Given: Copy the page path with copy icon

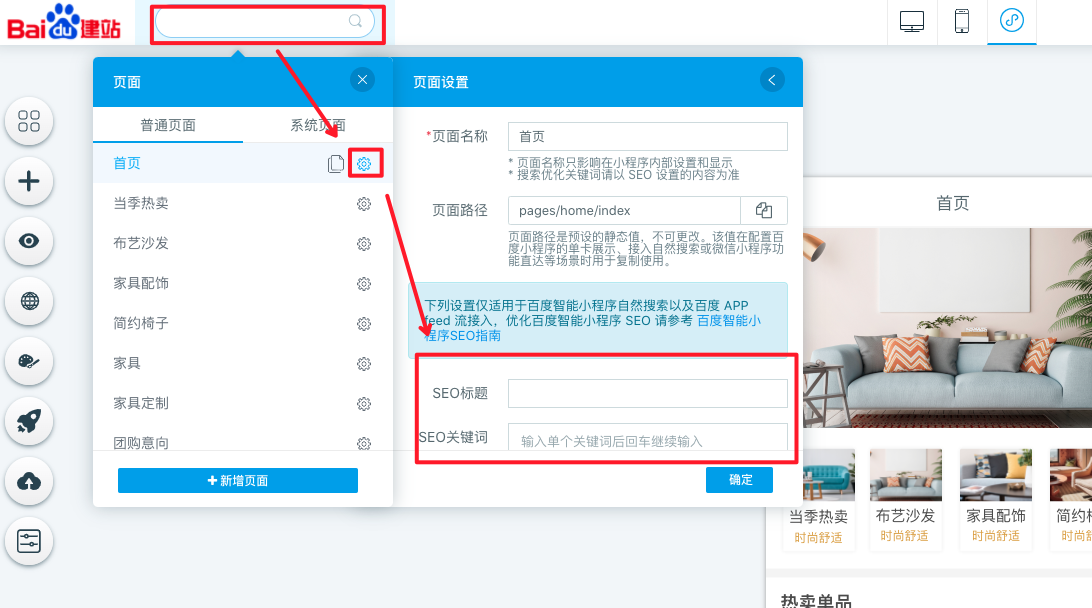Looking at the screenshot, I should click(764, 210).
